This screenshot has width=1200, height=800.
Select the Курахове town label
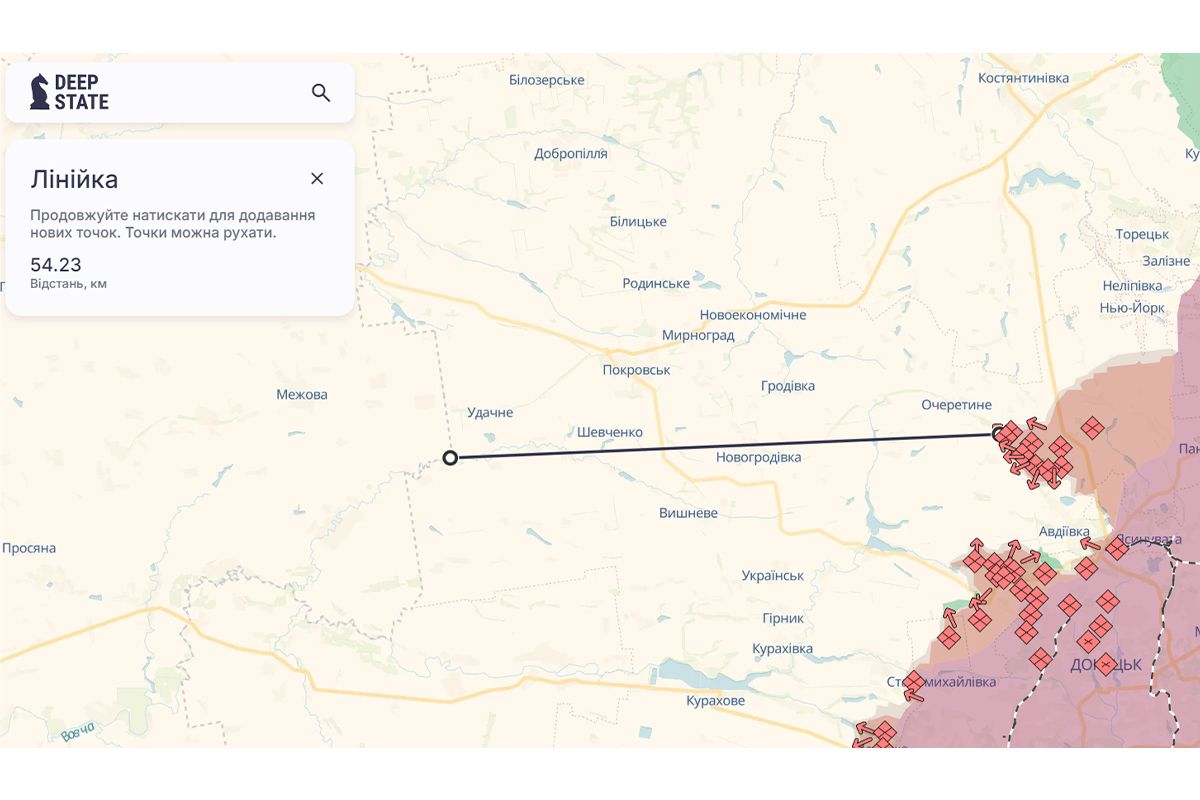tap(715, 701)
